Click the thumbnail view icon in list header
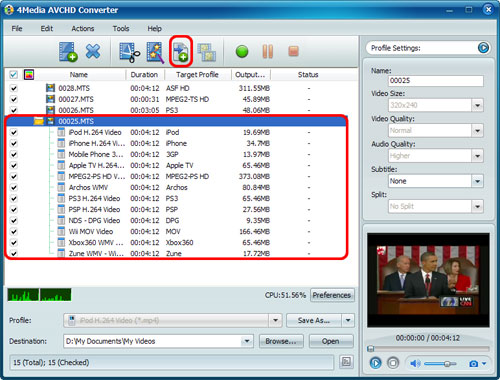This screenshot has width=500, height=380. 29,75
